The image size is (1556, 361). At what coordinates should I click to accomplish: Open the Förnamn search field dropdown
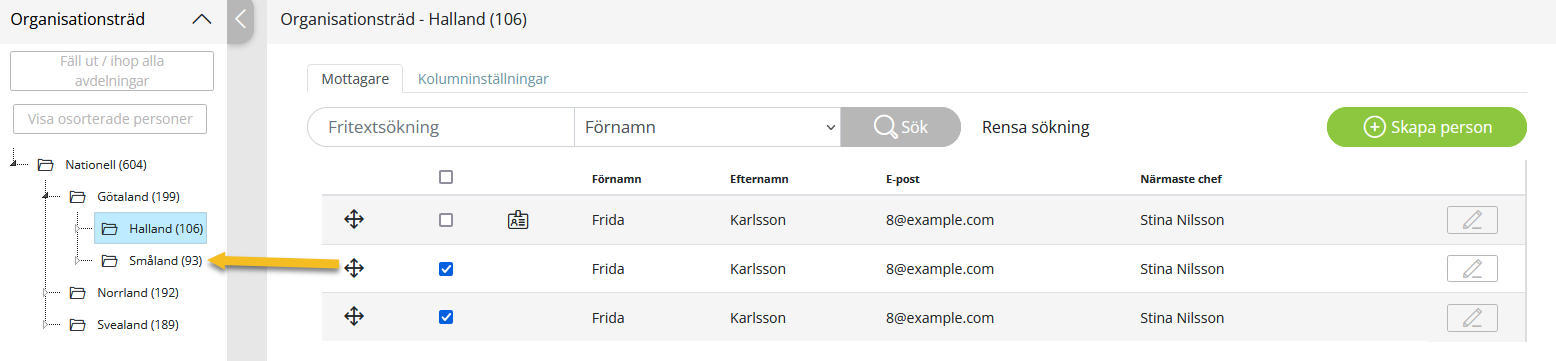click(707, 128)
